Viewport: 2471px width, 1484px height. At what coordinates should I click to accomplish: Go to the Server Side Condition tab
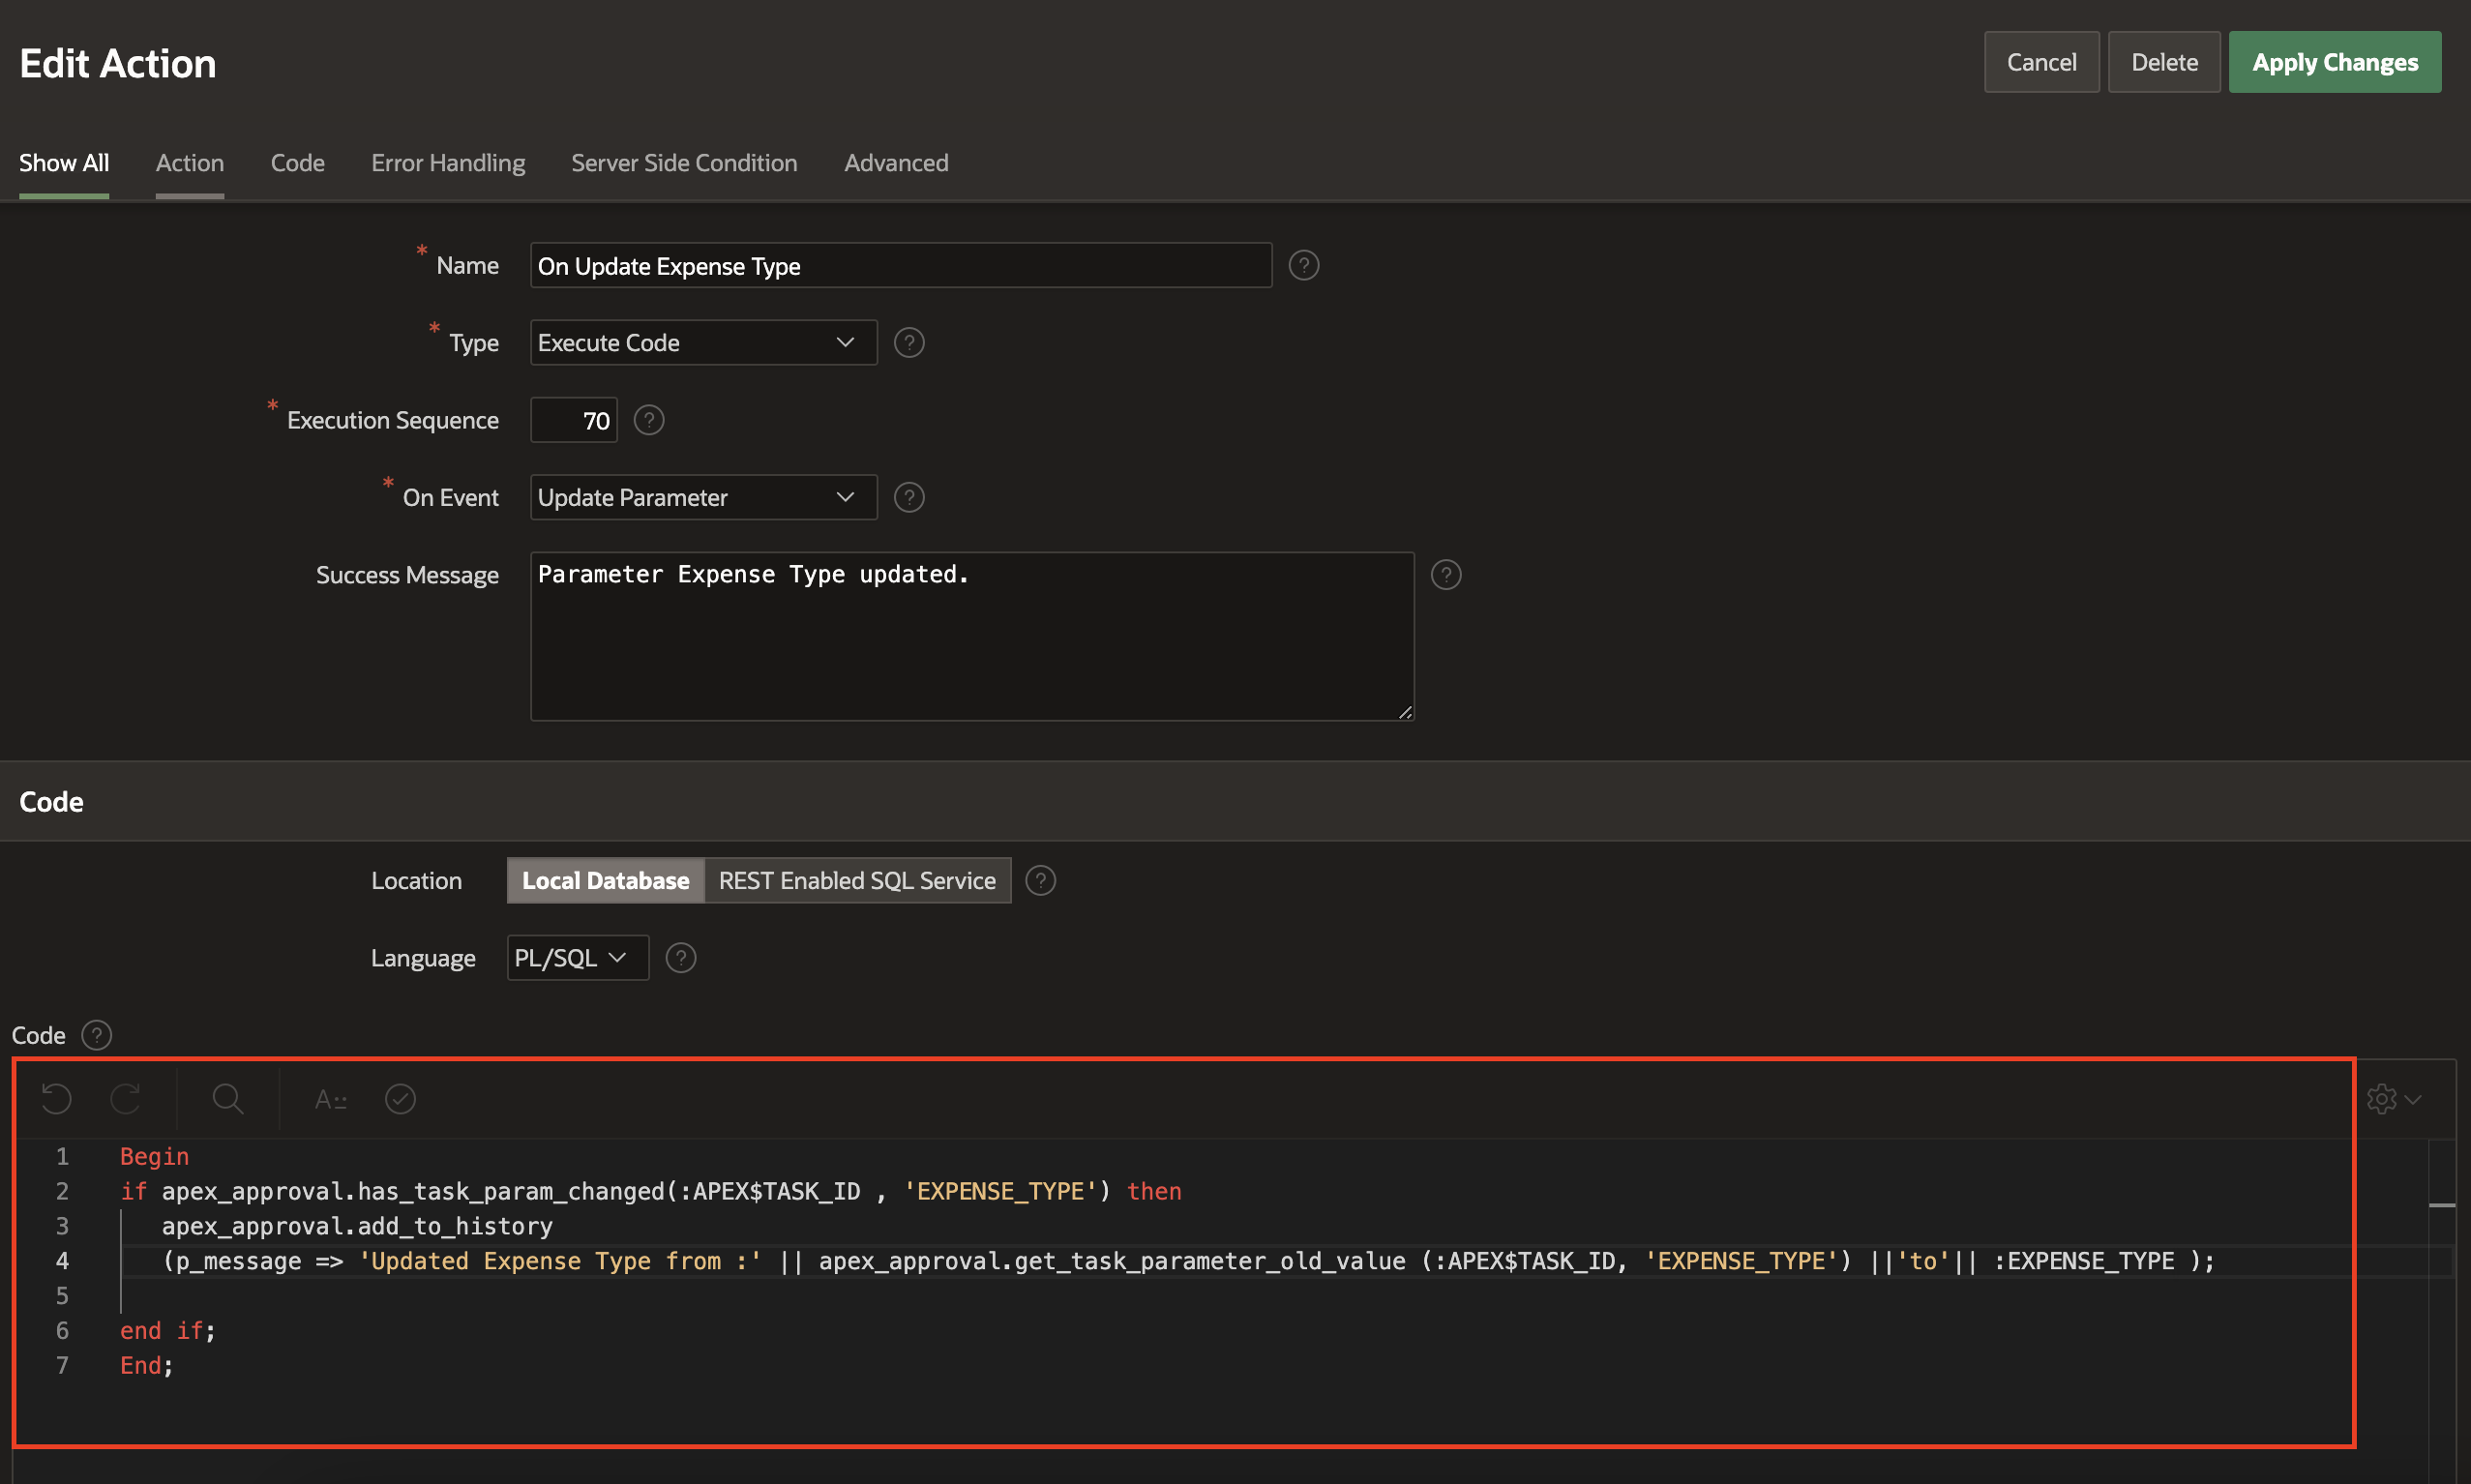coord(684,163)
